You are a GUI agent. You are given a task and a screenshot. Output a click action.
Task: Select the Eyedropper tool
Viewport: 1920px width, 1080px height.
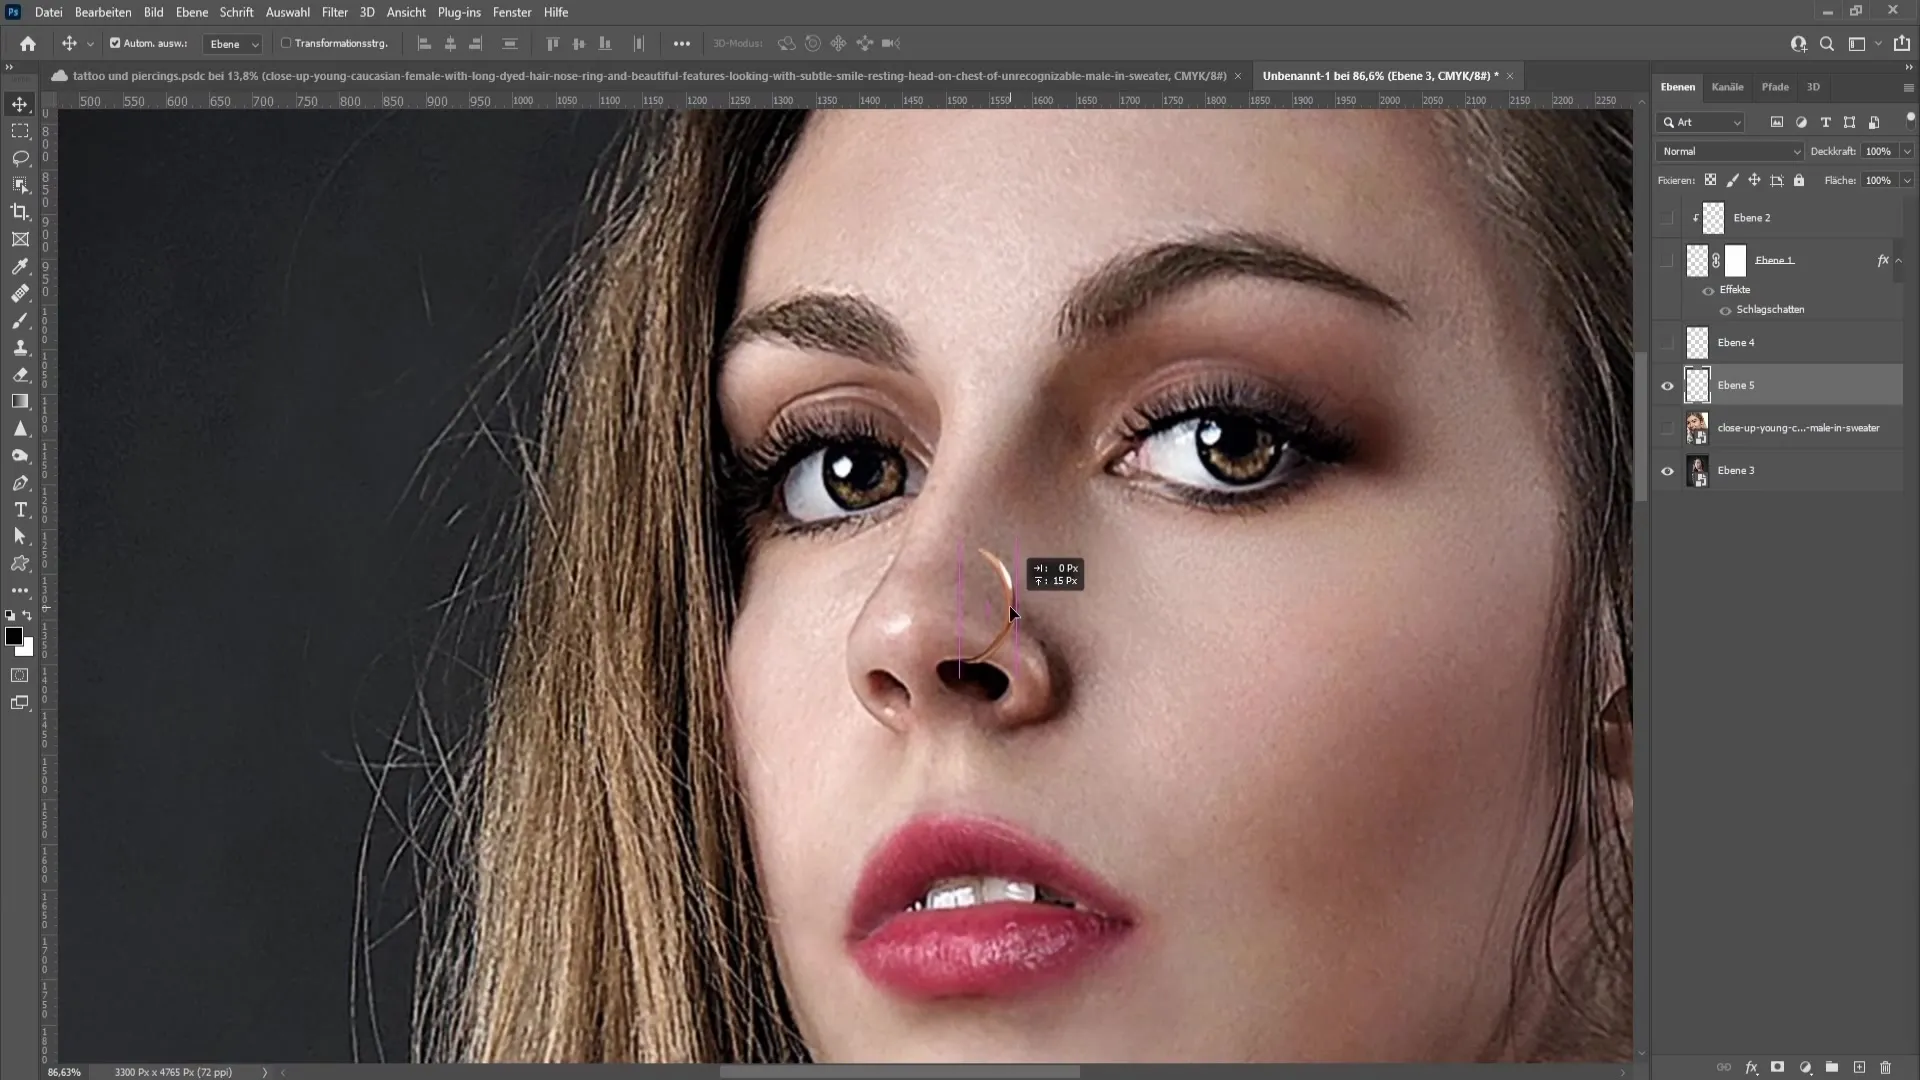point(20,265)
